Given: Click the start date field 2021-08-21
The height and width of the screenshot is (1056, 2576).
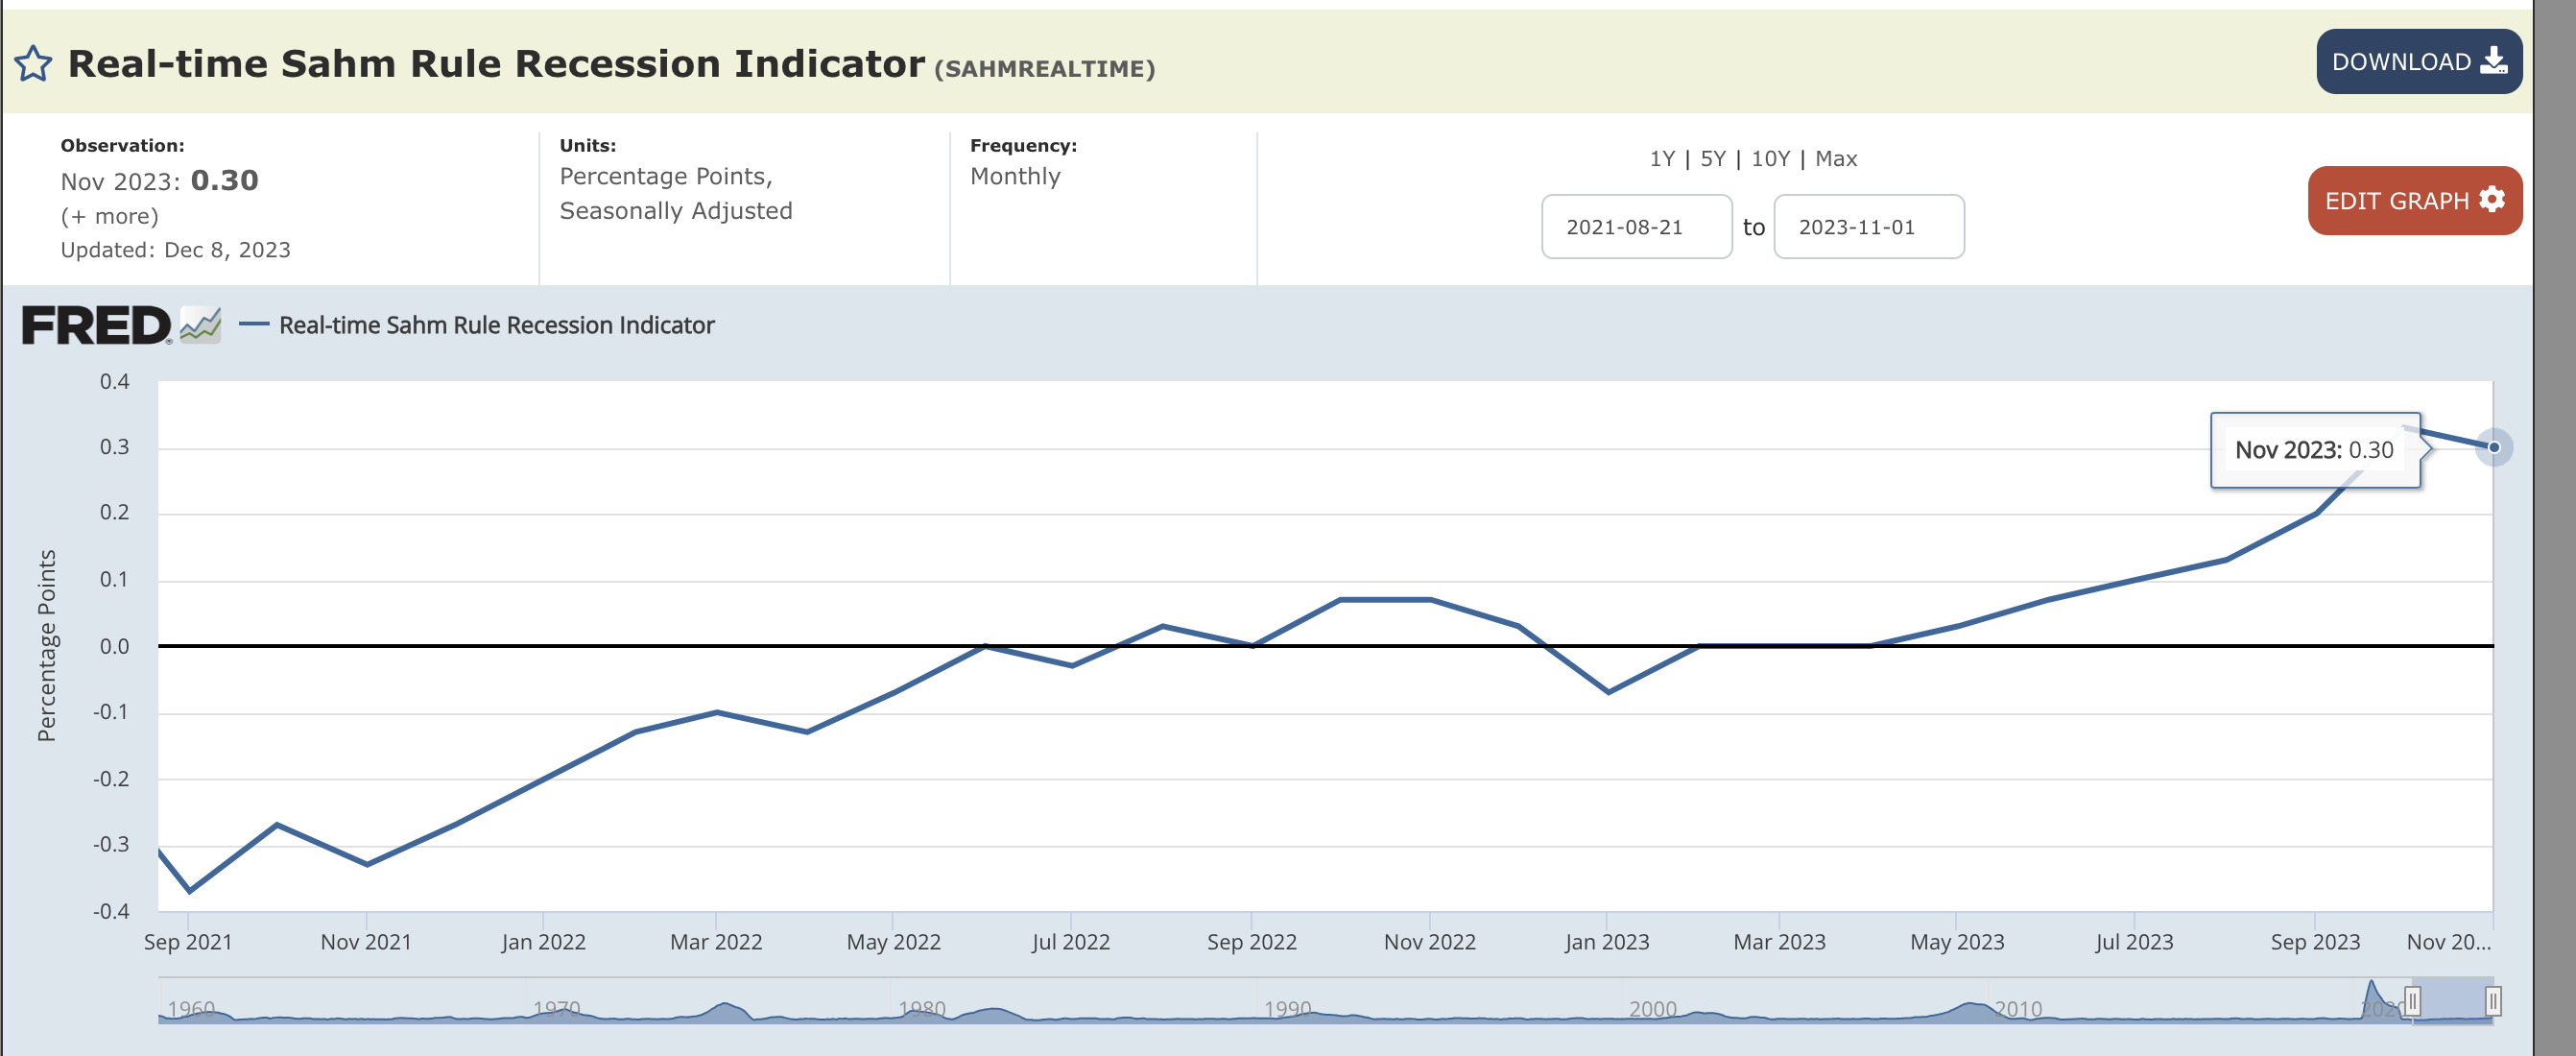Looking at the screenshot, I should (1636, 227).
